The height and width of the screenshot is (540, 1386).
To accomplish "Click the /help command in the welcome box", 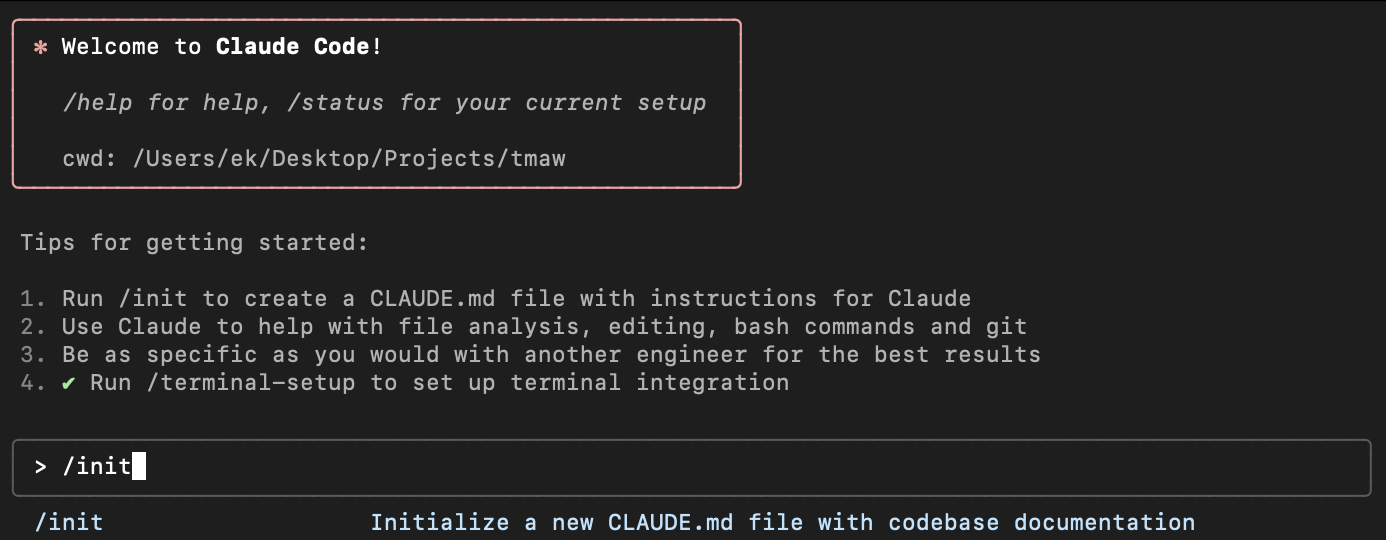I will (x=97, y=103).
